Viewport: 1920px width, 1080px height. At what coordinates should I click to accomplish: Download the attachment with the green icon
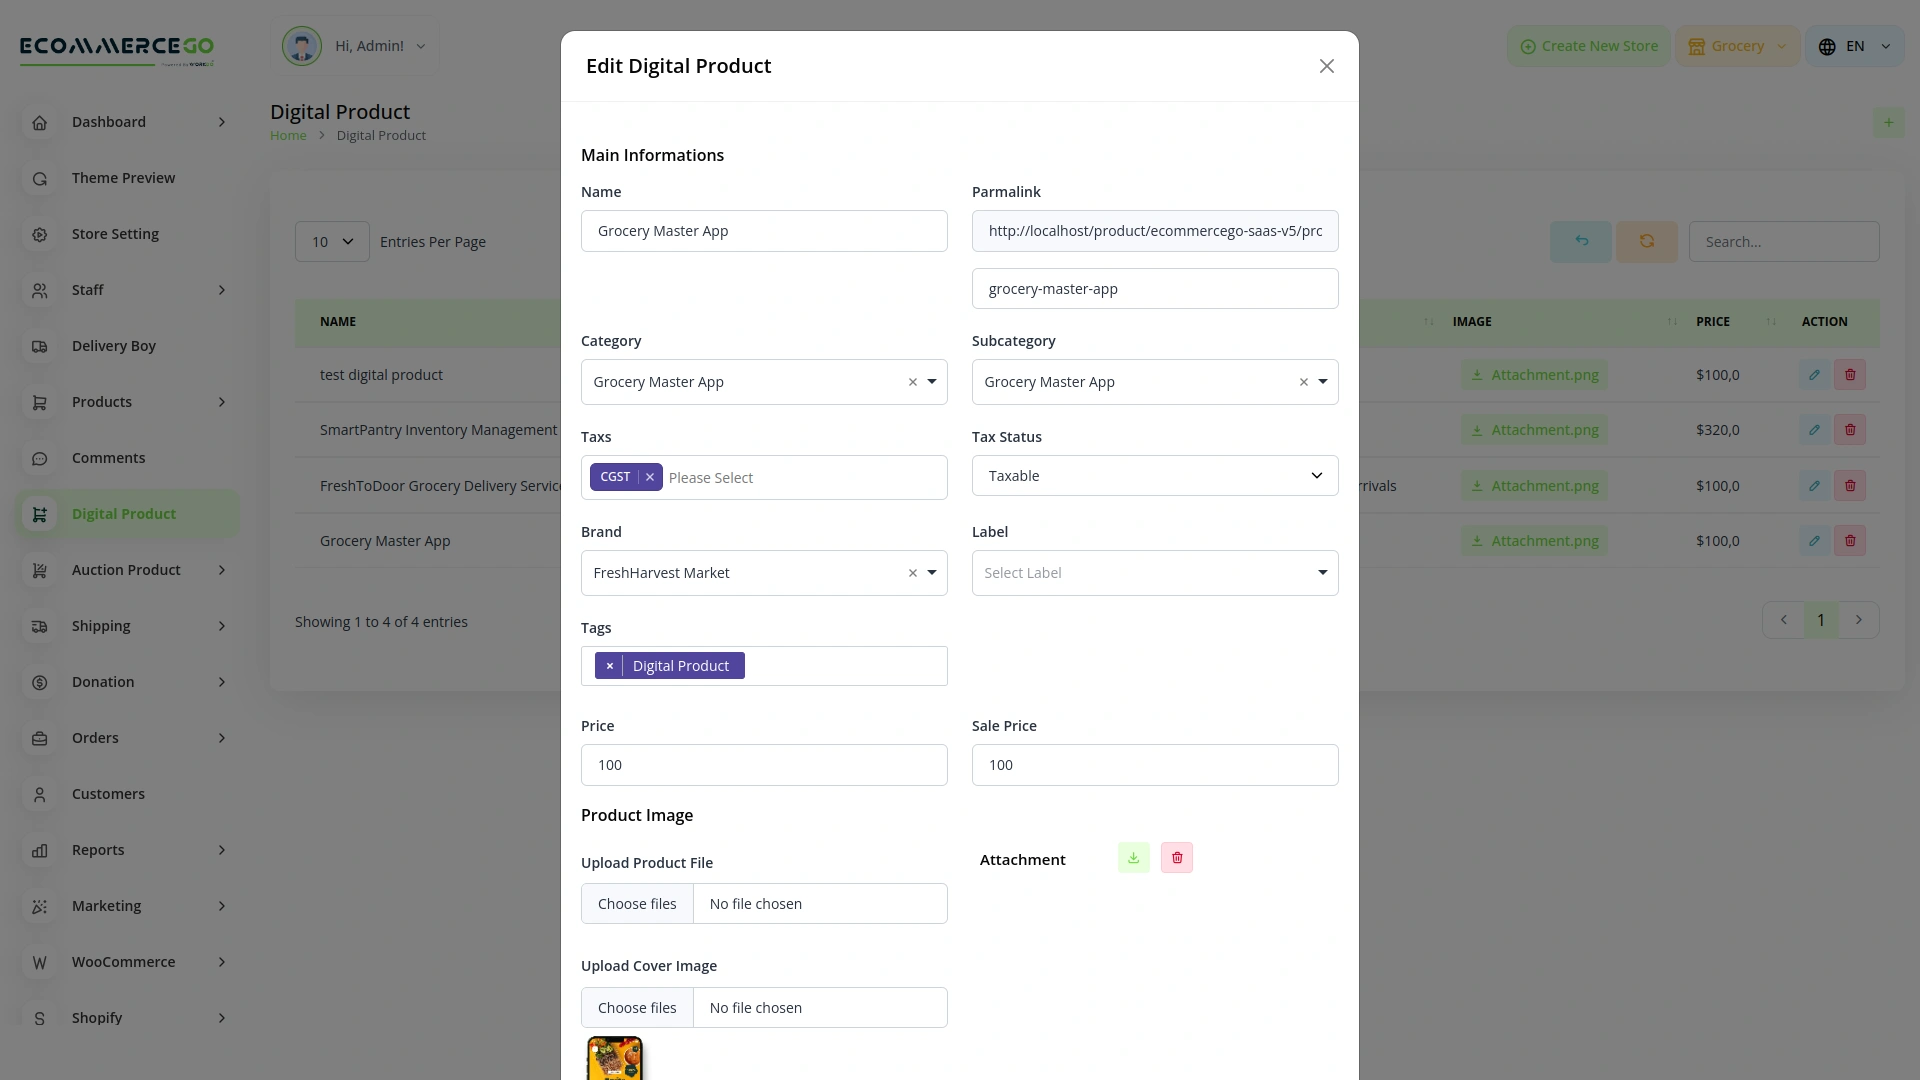[x=1132, y=857]
